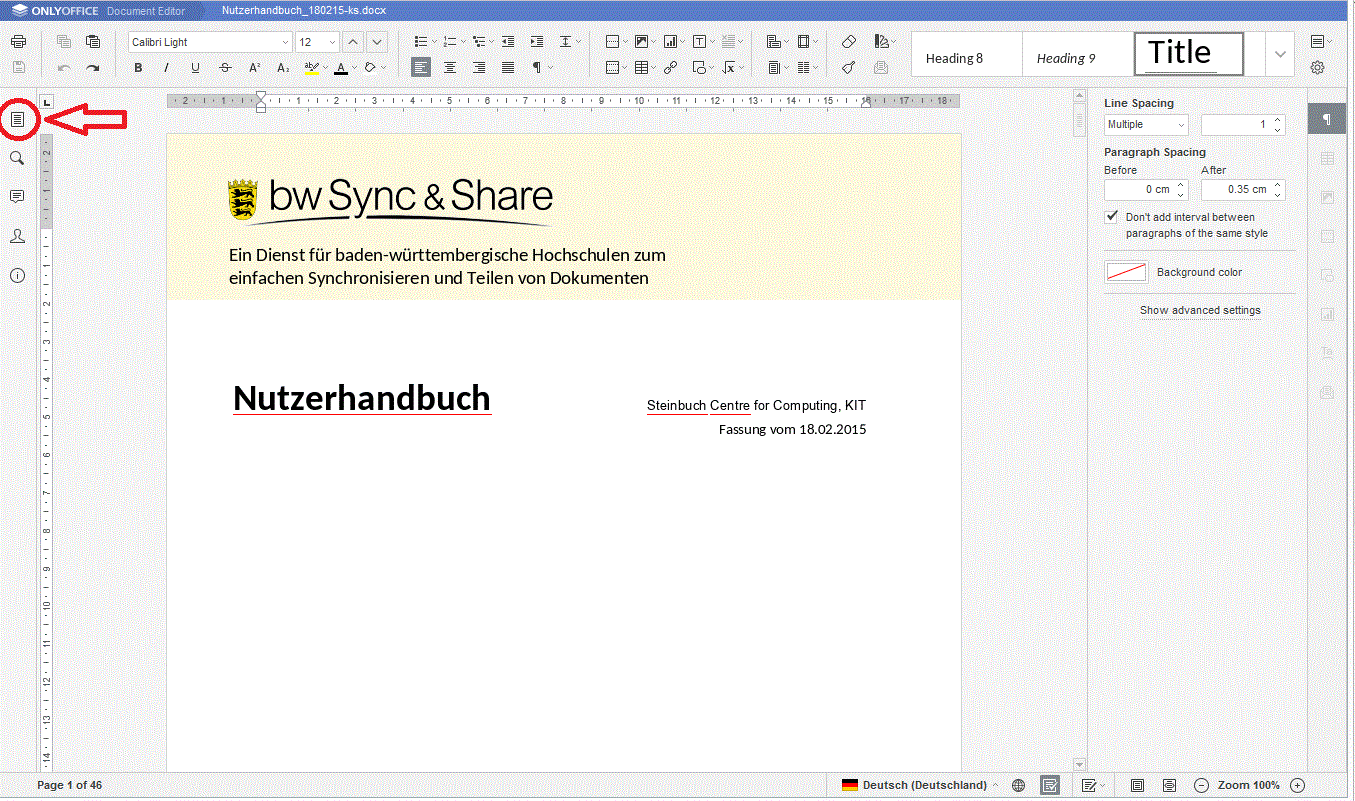Click the globe set document language icon
Viewport: 1355px width, 801px height.
(x=1019, y=785)
